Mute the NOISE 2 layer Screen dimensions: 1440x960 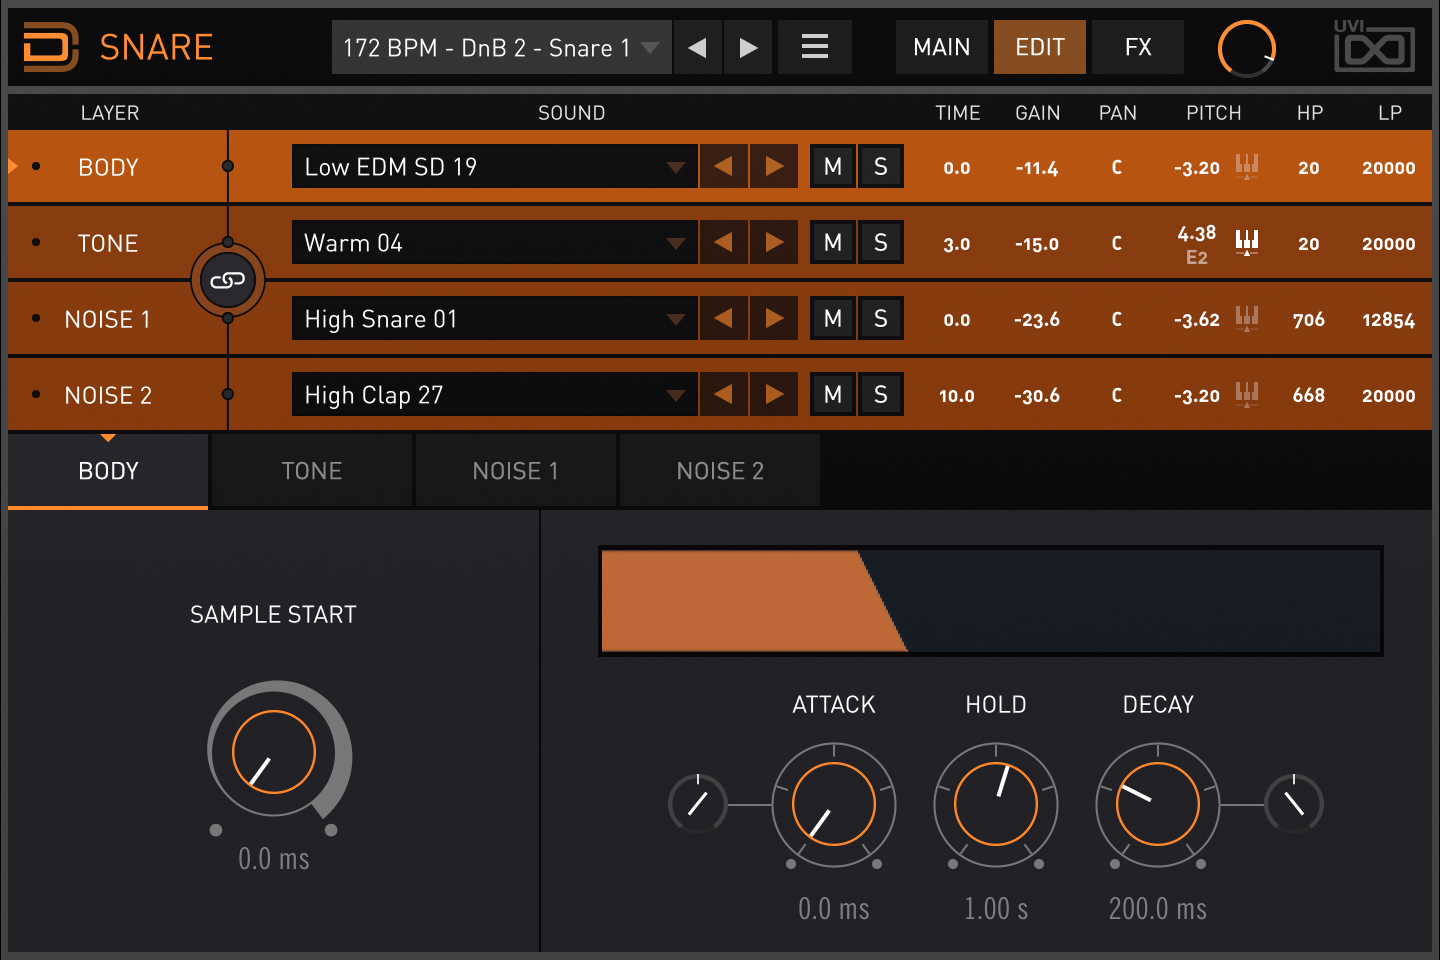point(832,395)
